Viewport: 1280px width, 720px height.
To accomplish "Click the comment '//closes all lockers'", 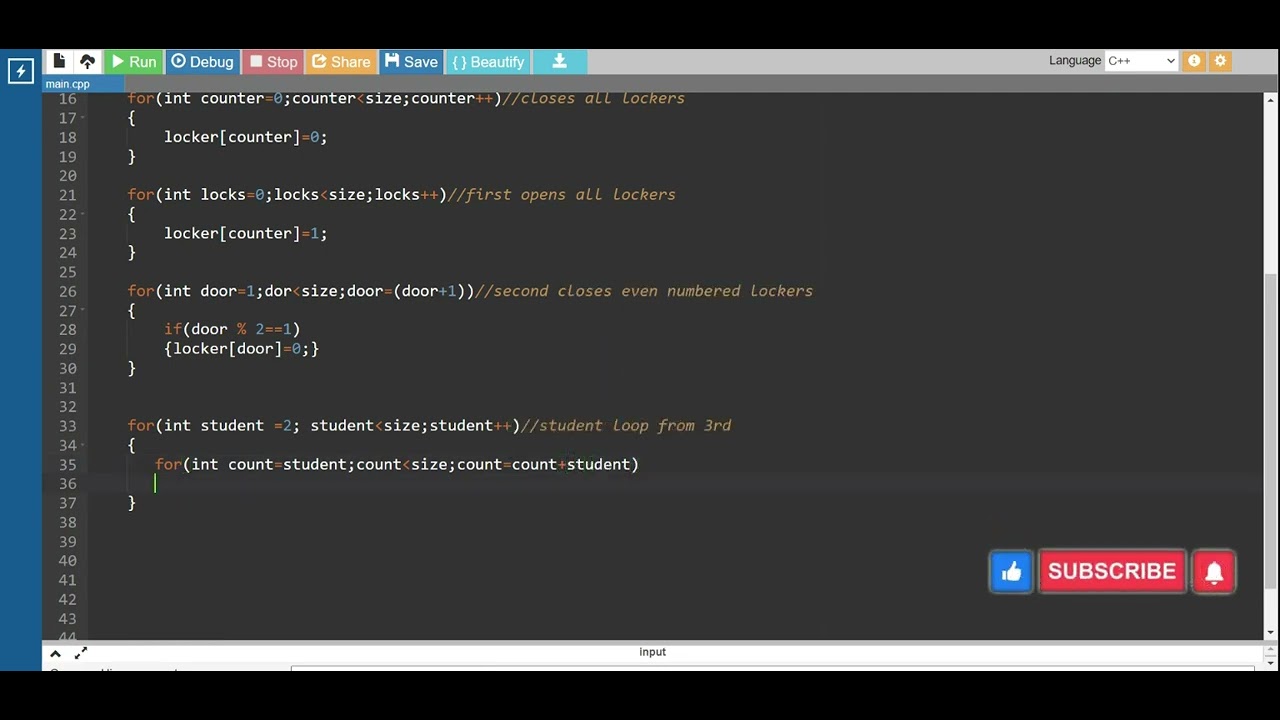I will (x=594, y=98).
